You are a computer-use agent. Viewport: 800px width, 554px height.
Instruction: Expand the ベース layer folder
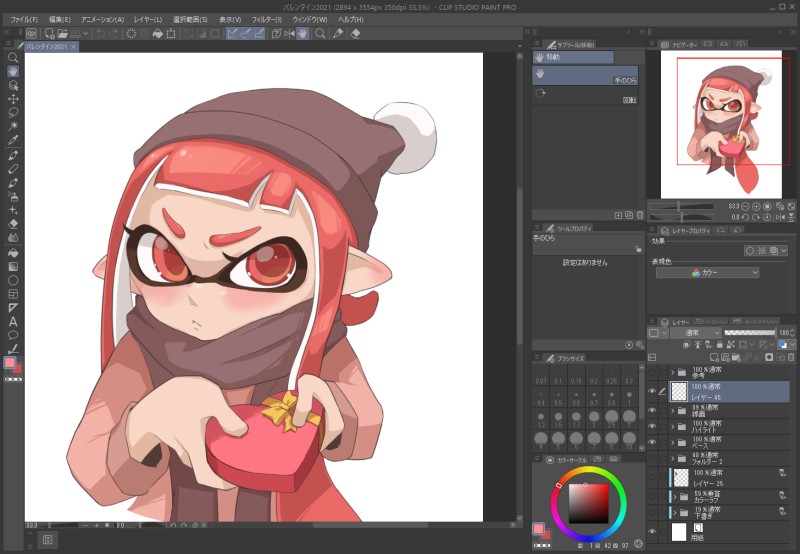pos(672,442)
